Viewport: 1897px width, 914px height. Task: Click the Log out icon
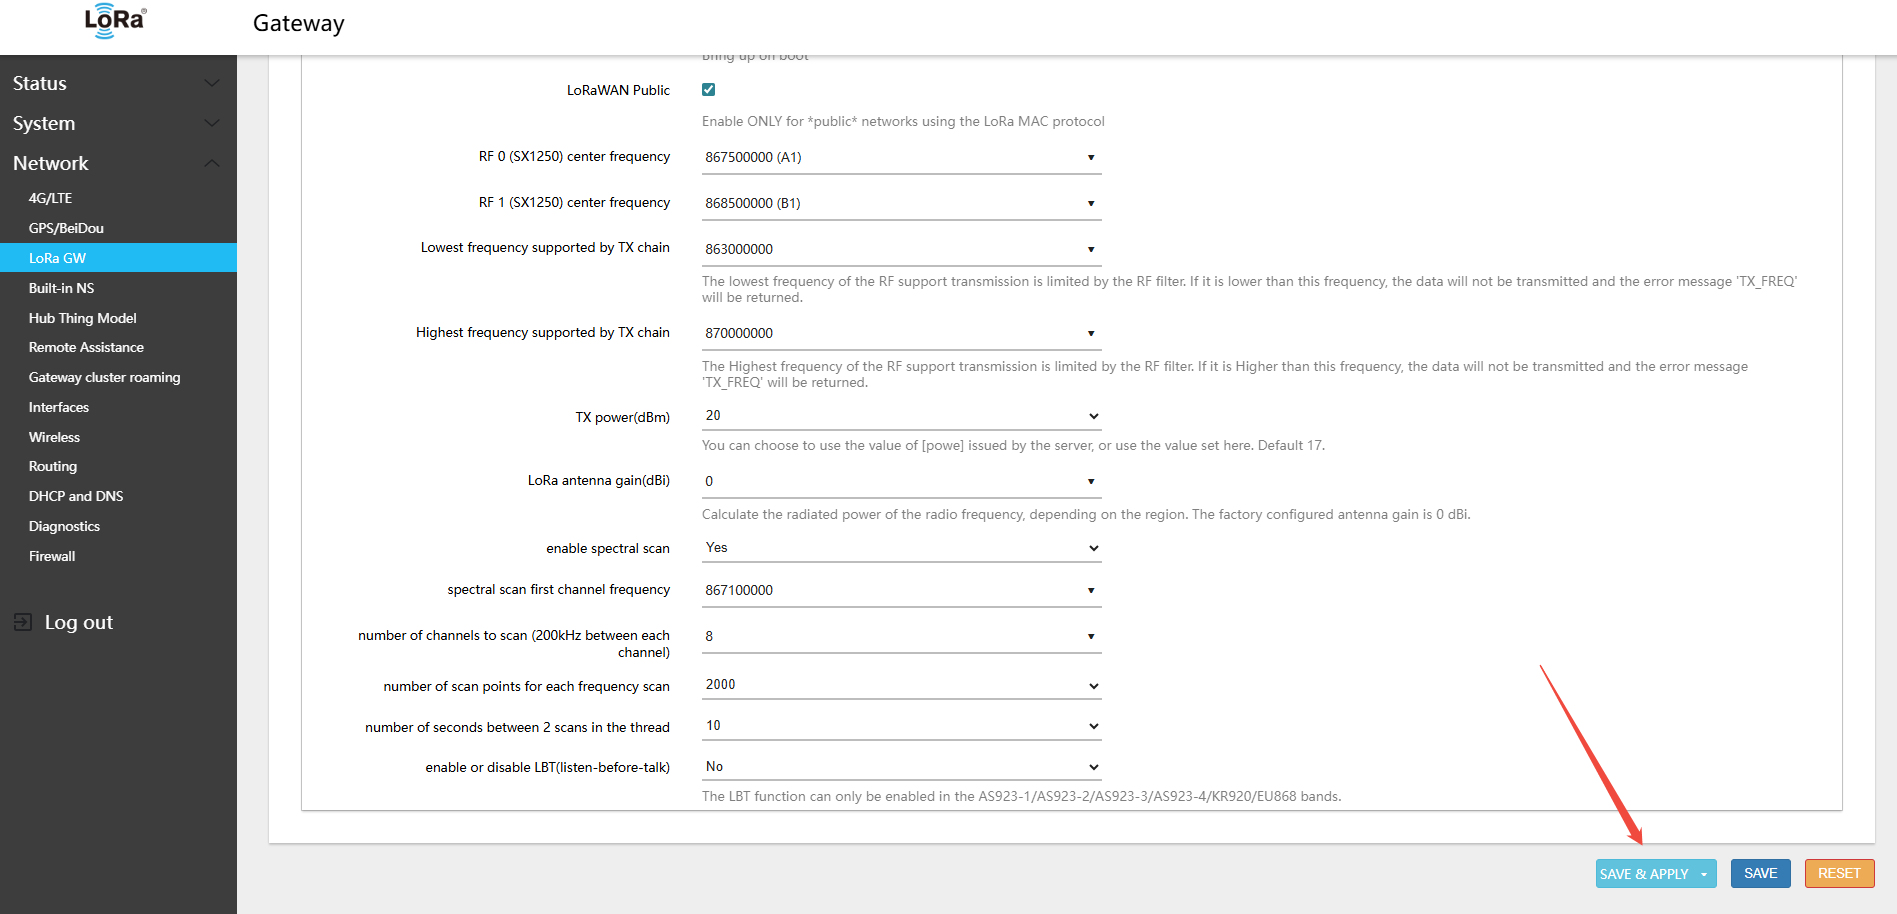(23, 622)
